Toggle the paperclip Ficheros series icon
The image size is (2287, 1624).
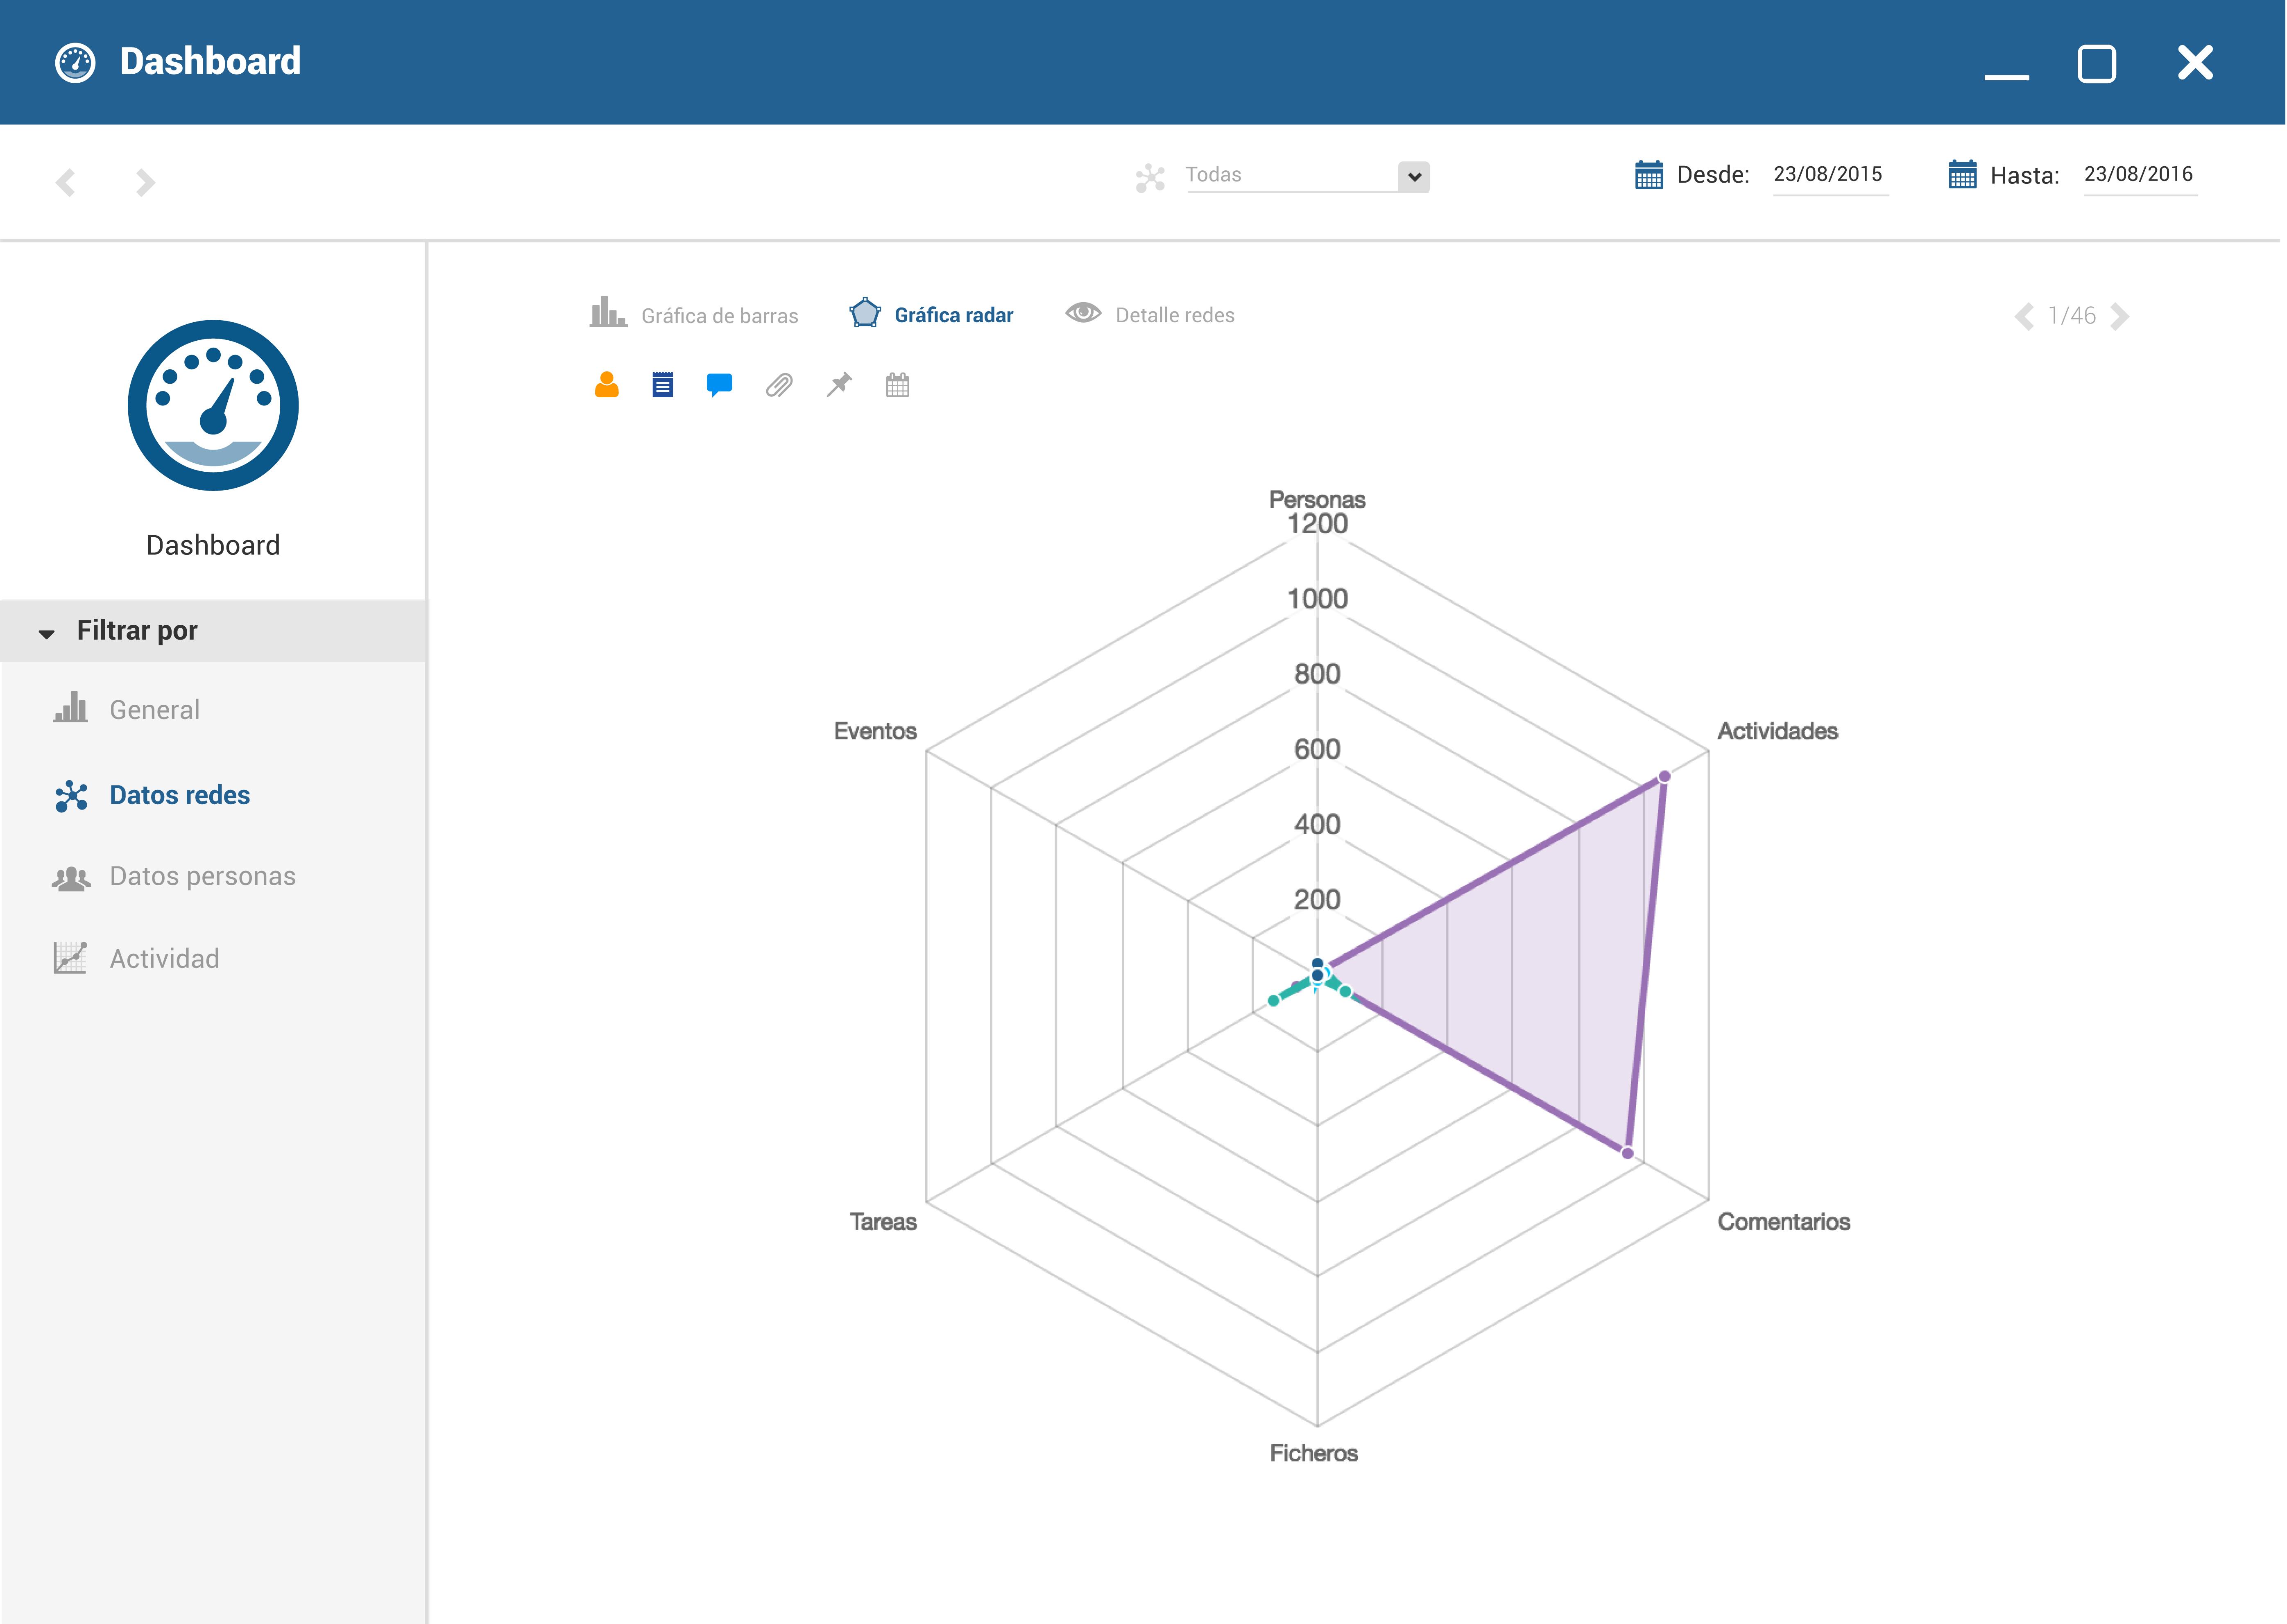(x=779, y=385)
